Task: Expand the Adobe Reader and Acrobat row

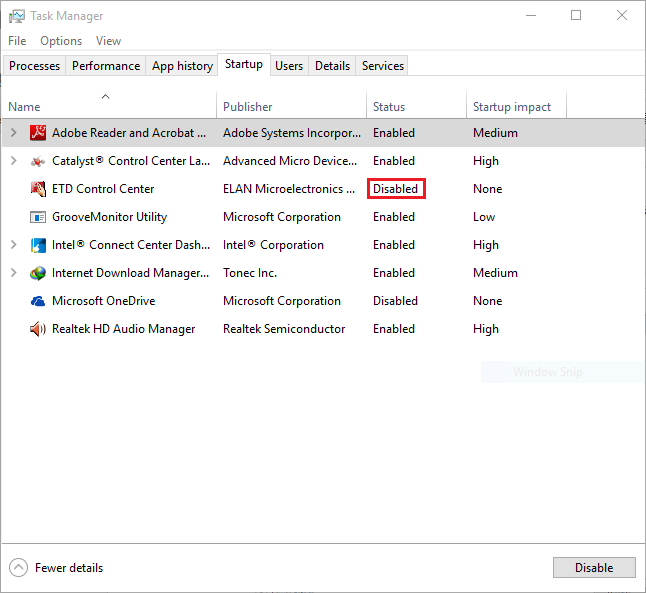Action: [x=14, y=133]
